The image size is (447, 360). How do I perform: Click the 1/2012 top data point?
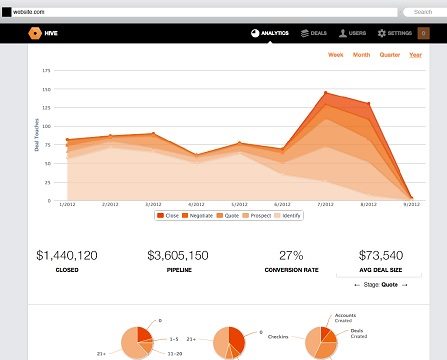point(67,140)
